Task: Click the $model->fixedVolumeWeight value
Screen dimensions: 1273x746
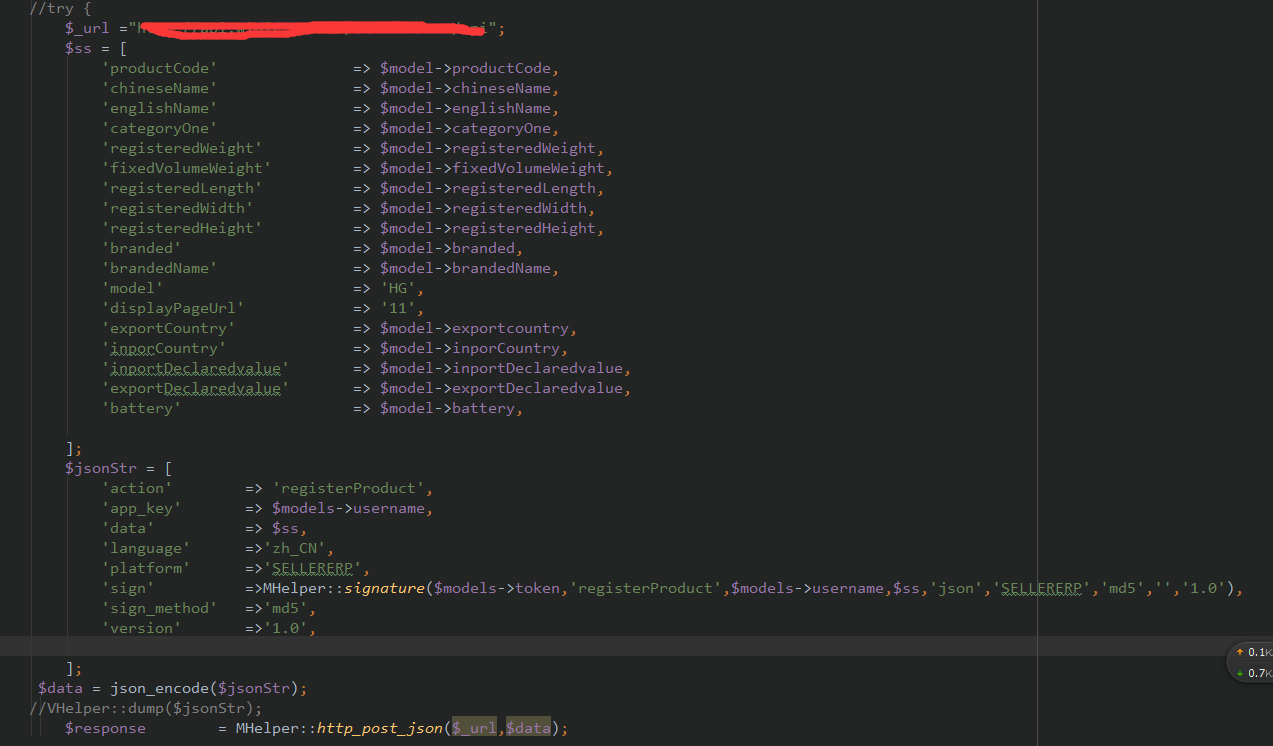Action: 492,168
